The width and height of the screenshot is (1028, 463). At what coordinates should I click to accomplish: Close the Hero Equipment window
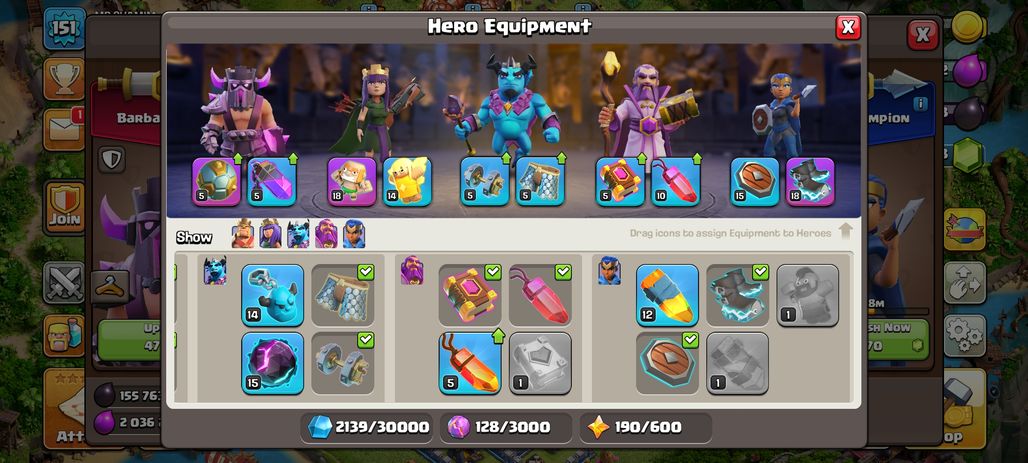[x=848, y=27]
